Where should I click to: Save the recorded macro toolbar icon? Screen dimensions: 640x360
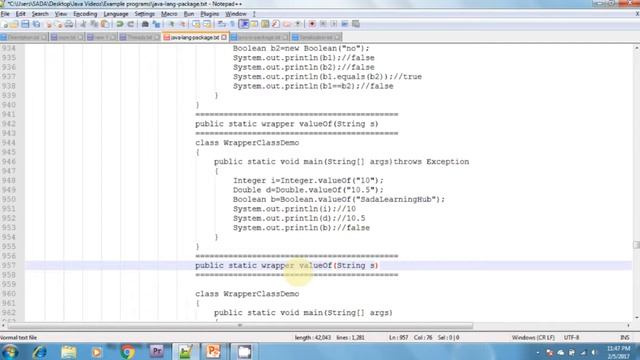[356, 24]
